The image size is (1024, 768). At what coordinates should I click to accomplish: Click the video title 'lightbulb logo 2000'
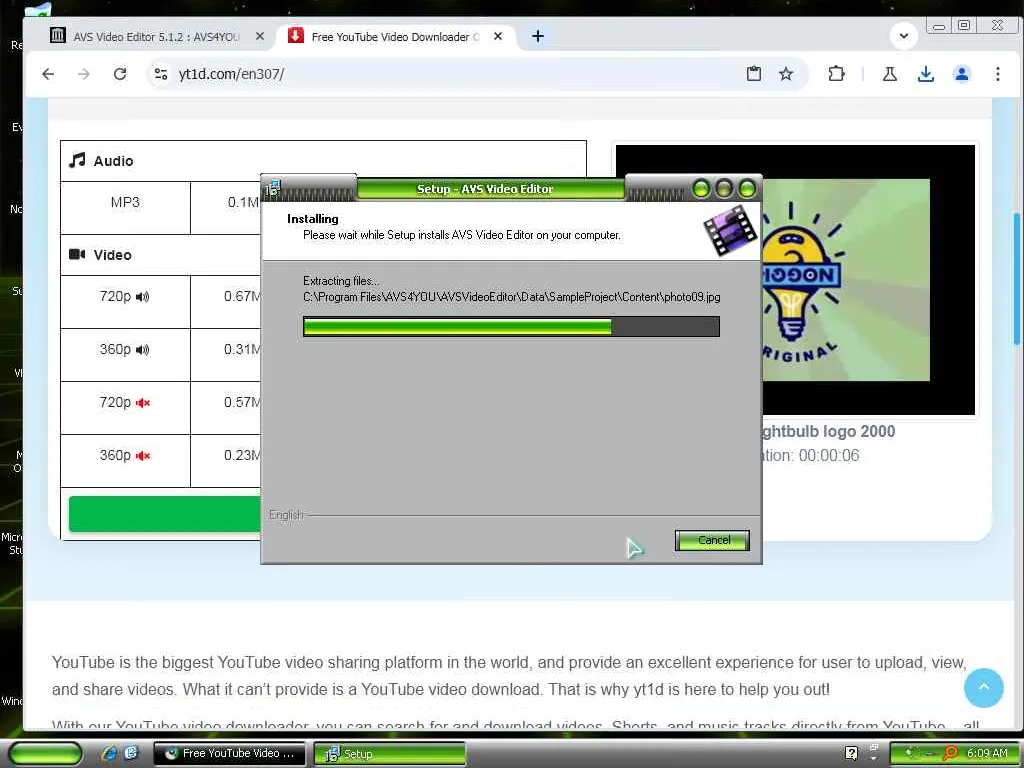(x=829, y=432)
